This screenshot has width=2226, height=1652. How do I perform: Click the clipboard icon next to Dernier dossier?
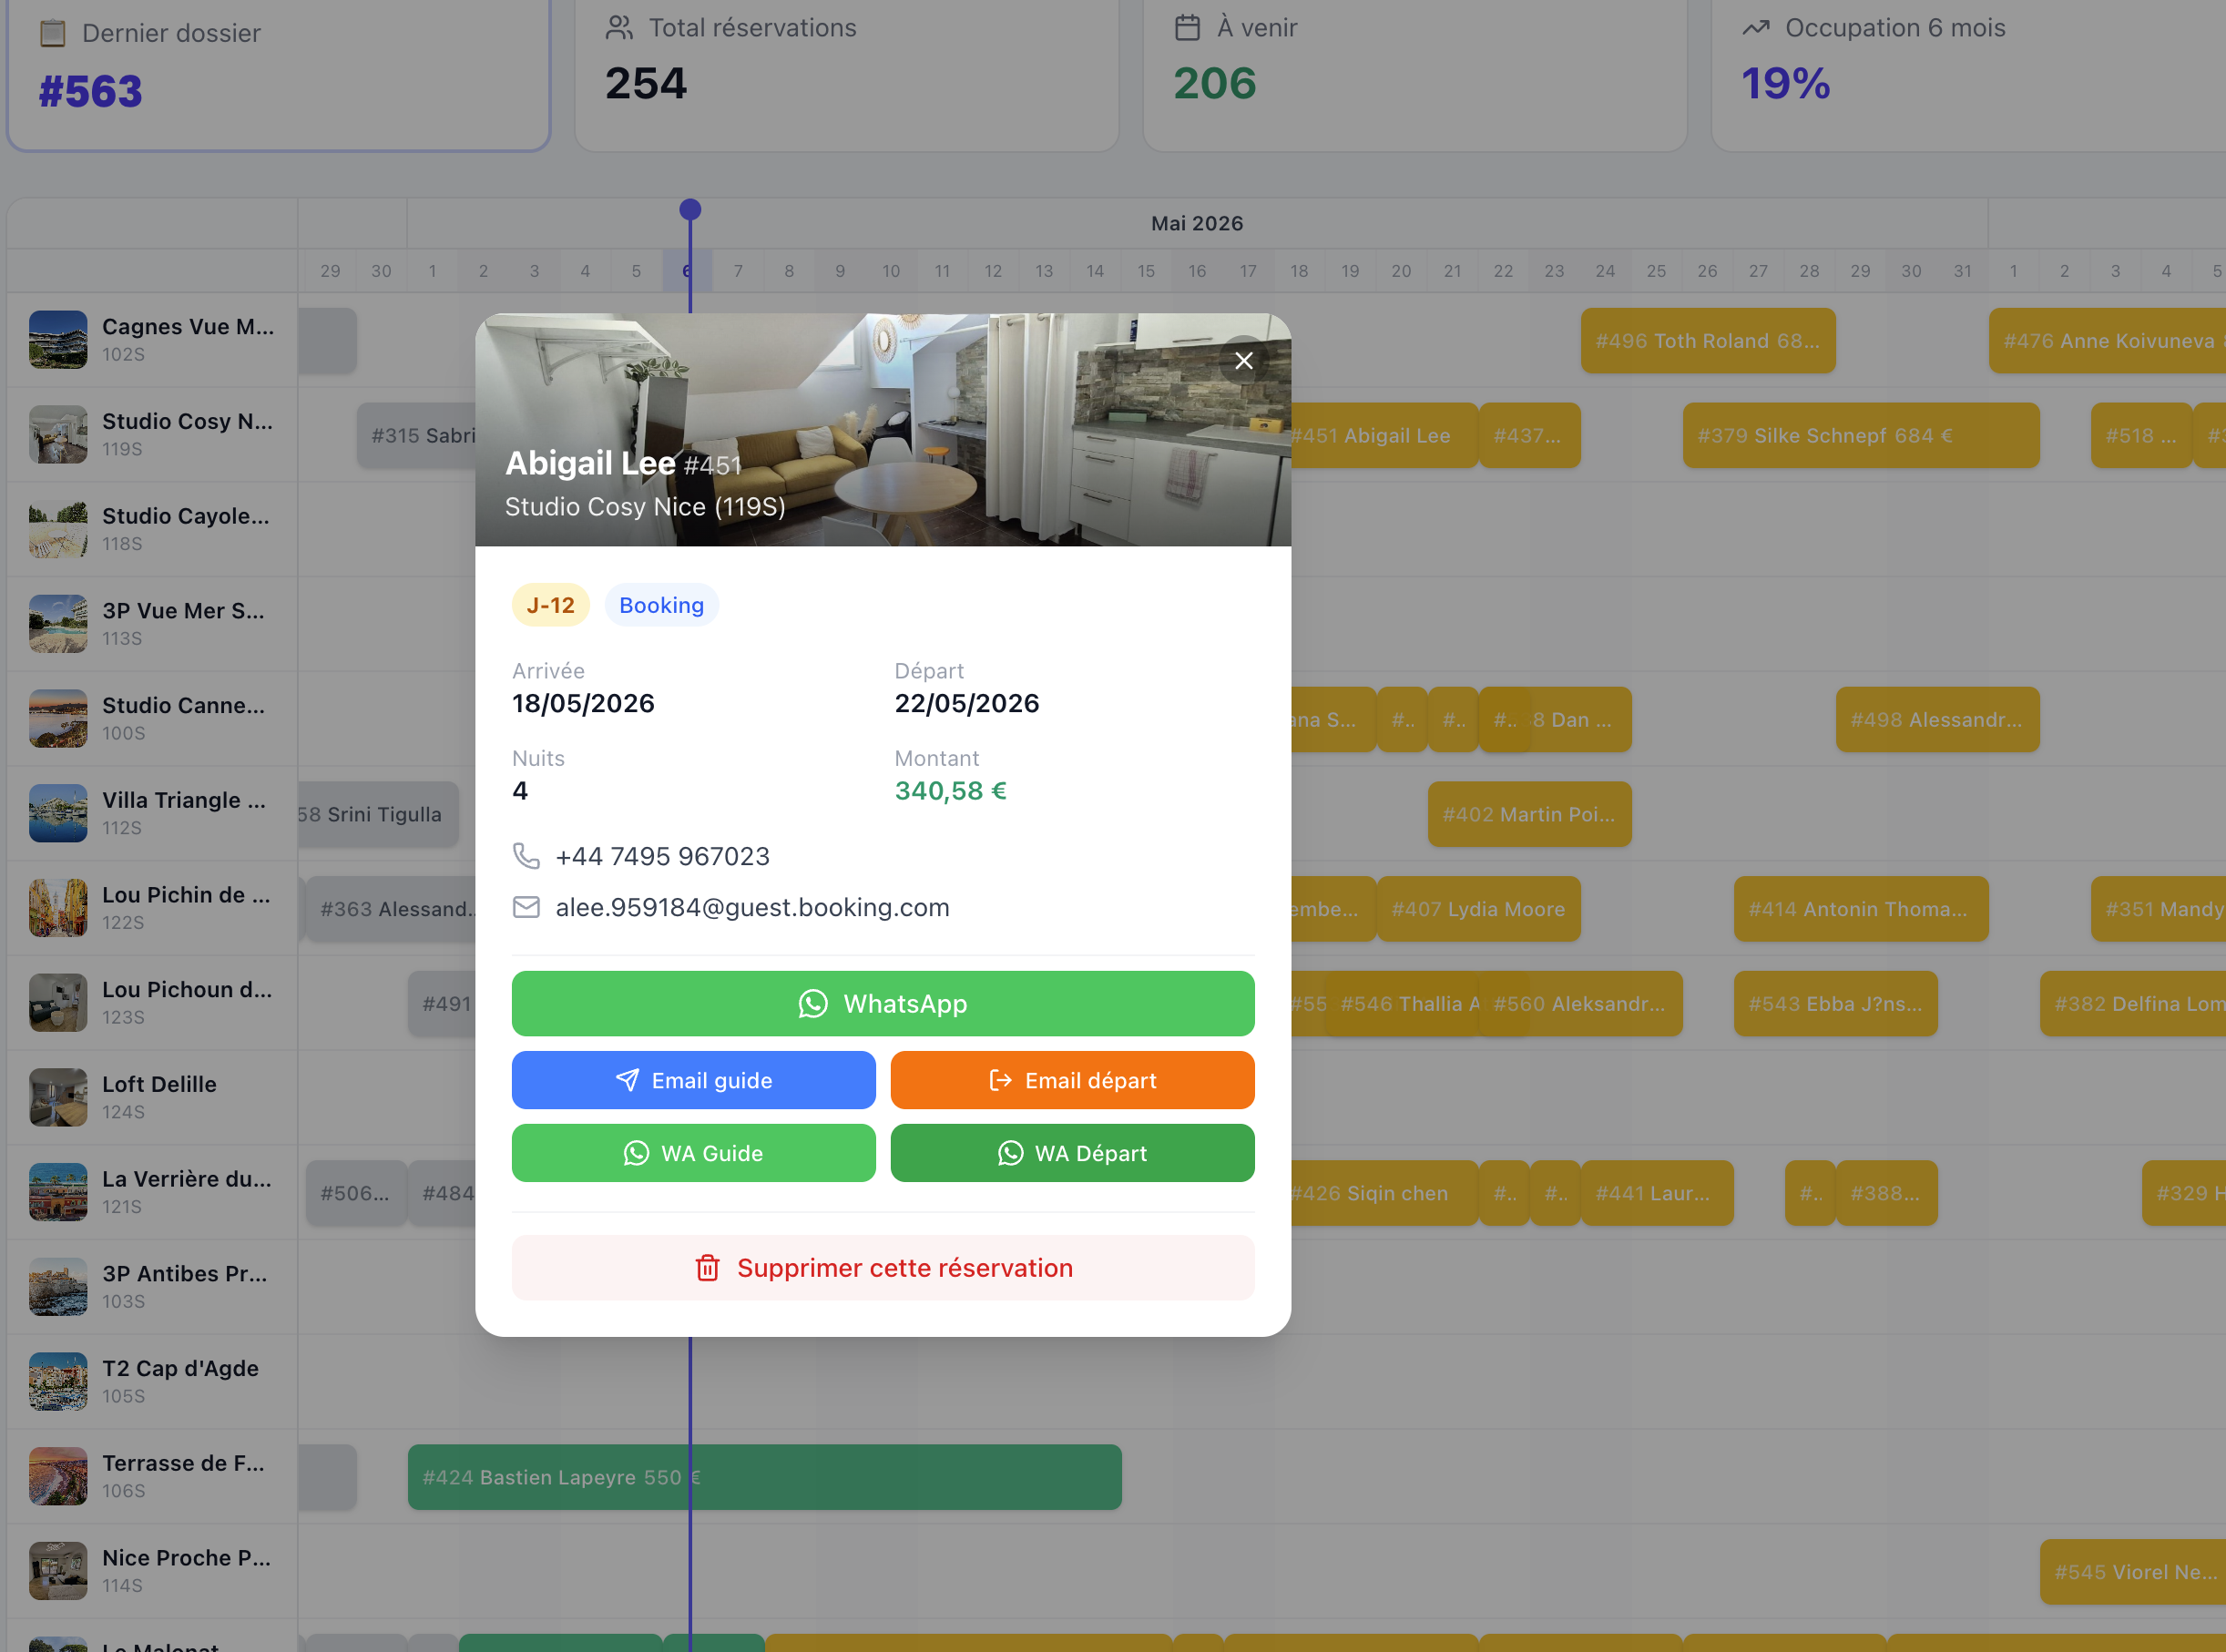(52, 33)
